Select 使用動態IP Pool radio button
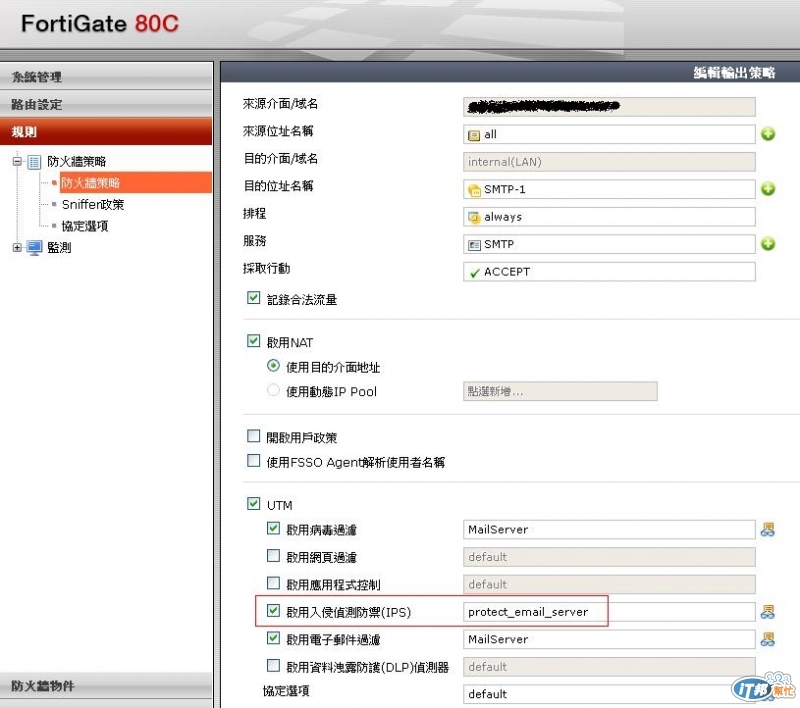Screen dimensions: 800x708 [x=273, y=390]
